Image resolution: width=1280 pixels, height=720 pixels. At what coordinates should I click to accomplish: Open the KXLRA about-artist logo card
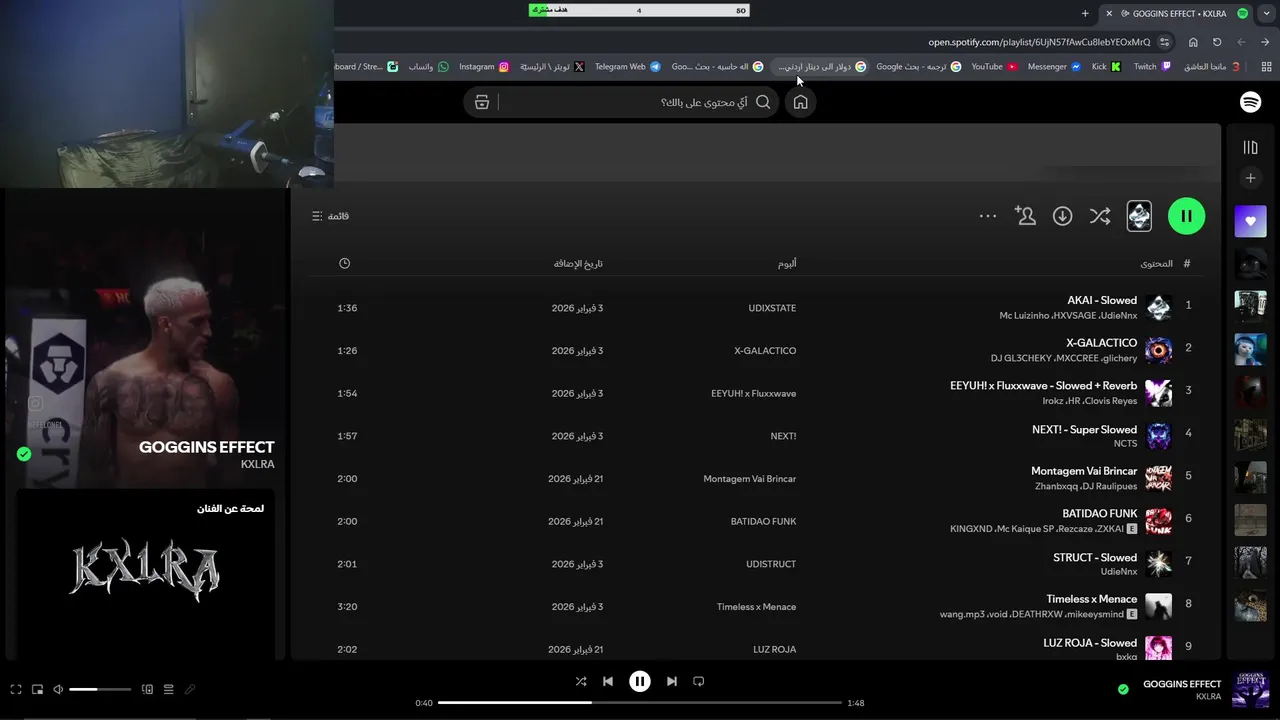coord(145,572)
